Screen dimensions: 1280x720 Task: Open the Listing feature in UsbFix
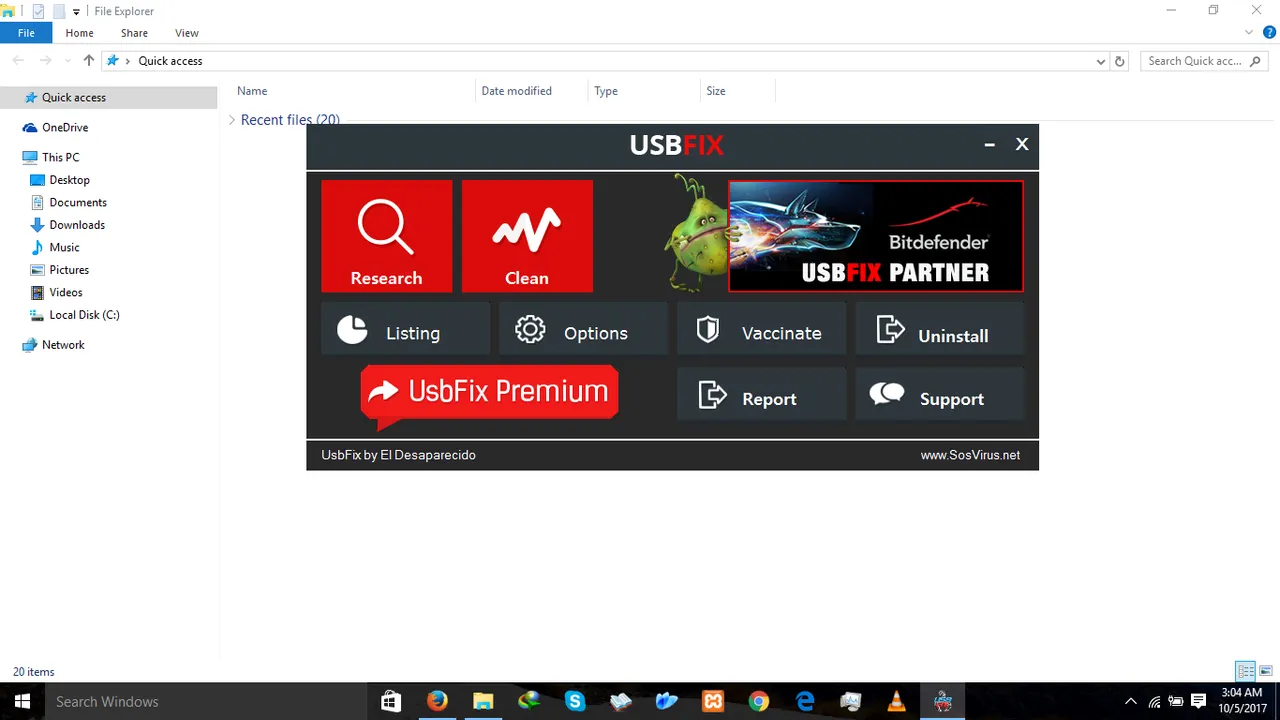[405, 330]
